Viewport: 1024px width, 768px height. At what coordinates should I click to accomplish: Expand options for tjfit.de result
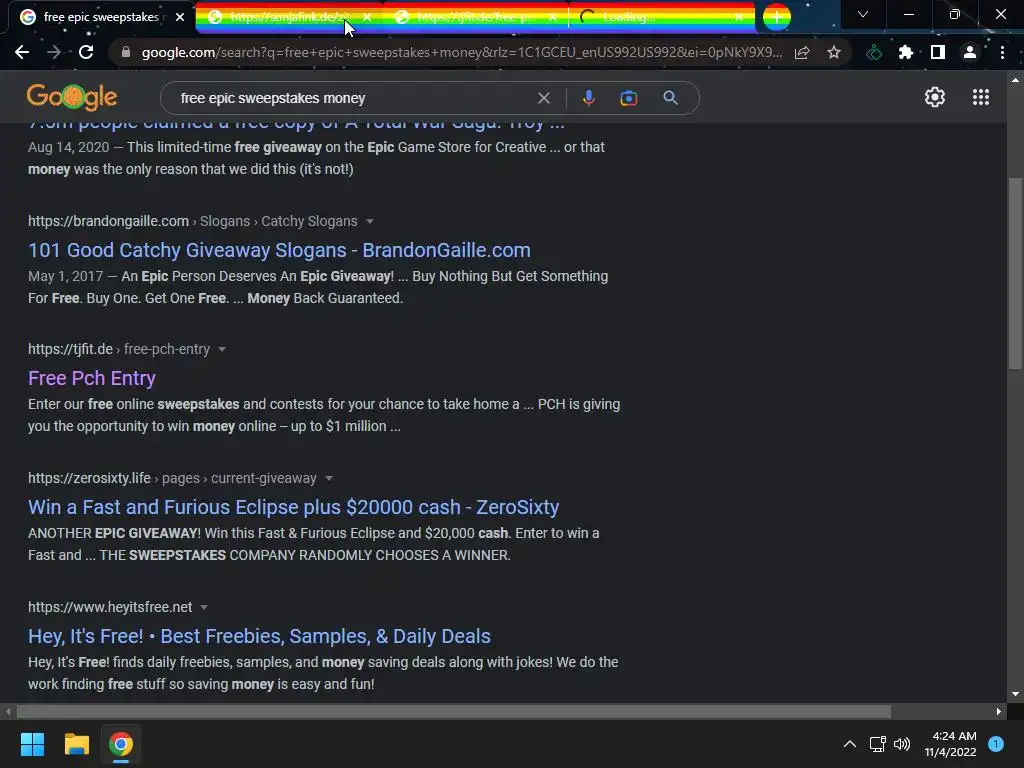click(222, 349)
